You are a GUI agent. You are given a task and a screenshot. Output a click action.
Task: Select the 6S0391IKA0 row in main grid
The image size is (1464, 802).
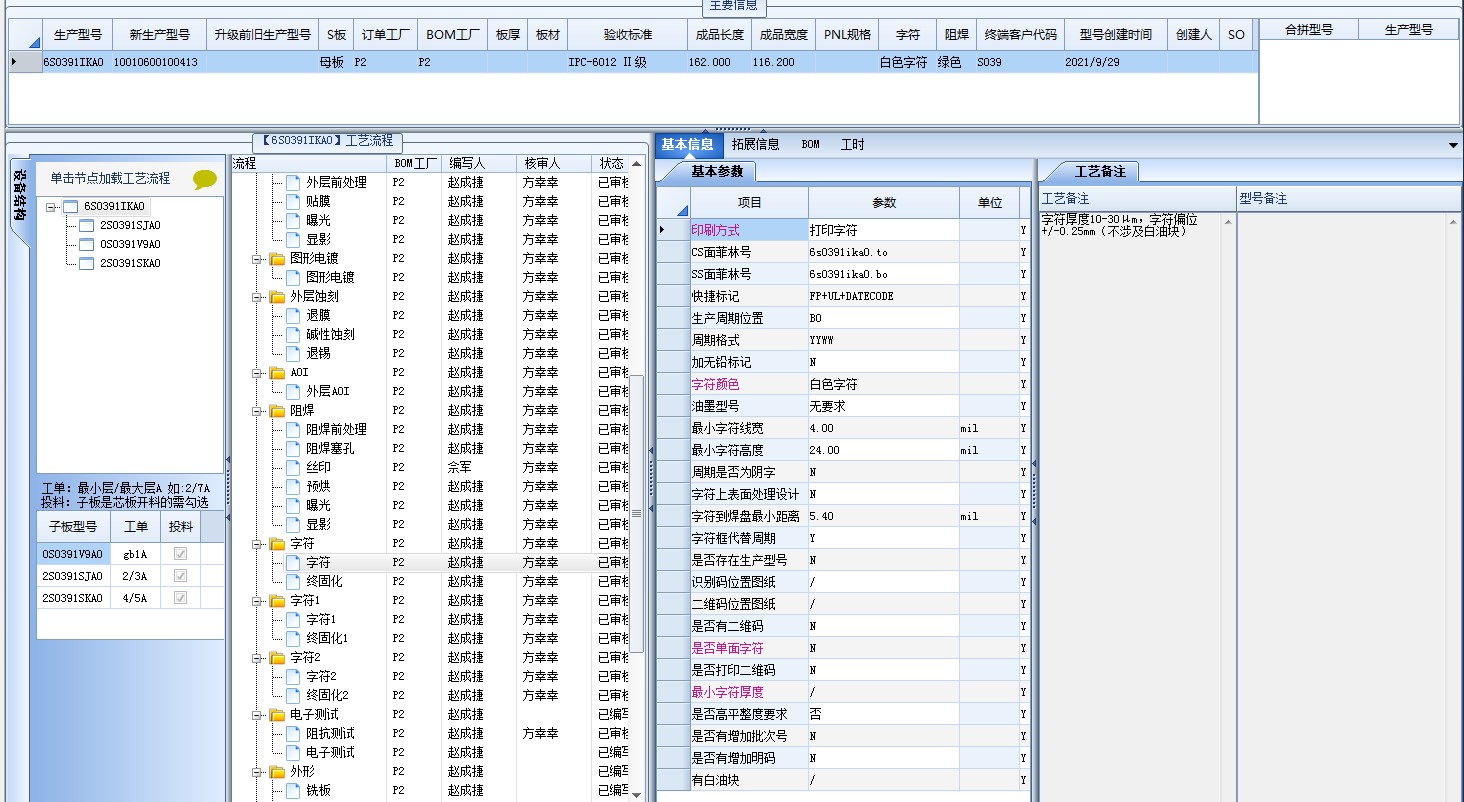(x=632, y=62)
